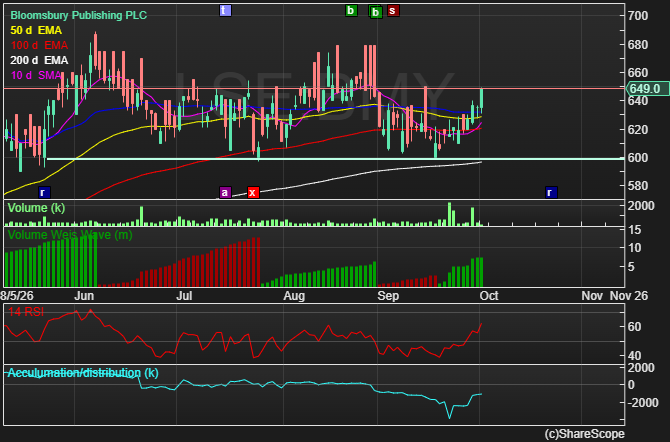Click the -2000 value on the accumulation axis
The height and width of the screenshot is (442, 670).
click(x=643, y=403)
